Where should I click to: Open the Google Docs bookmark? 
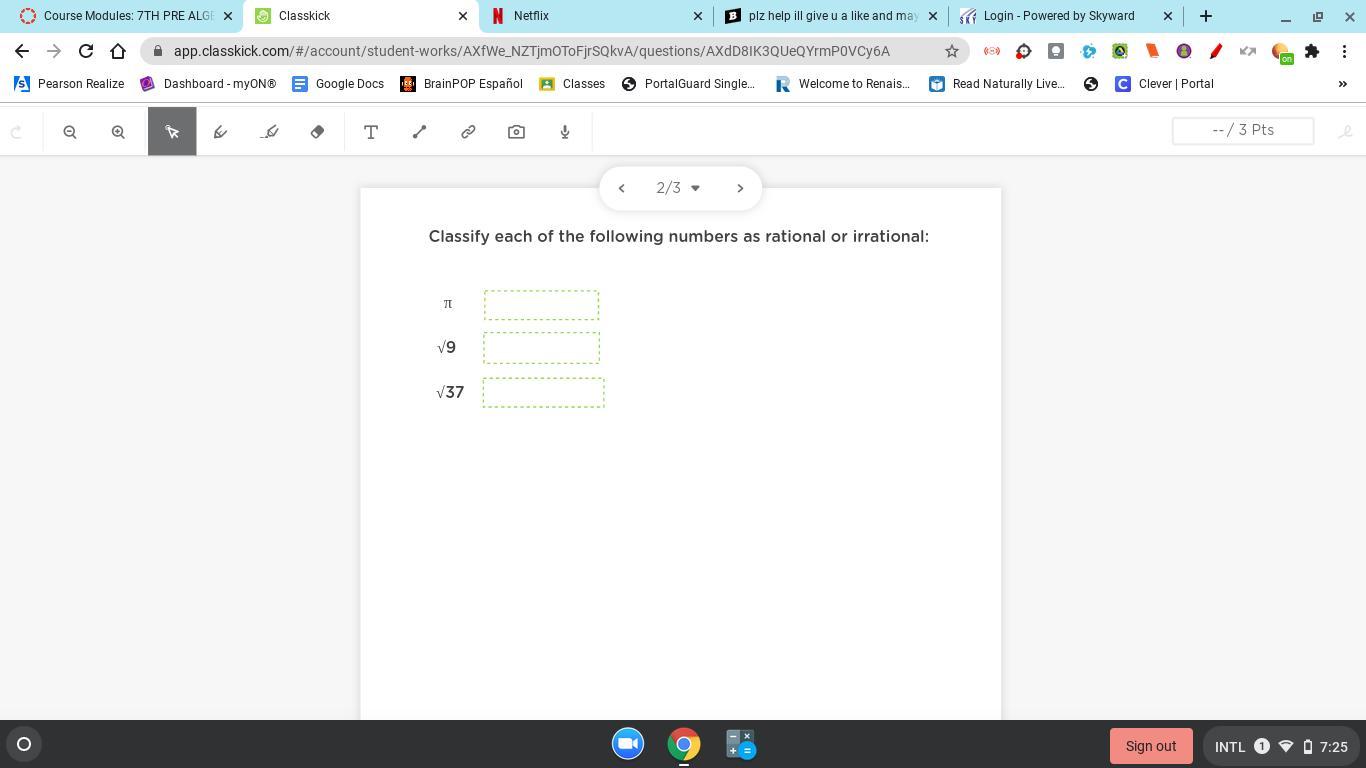338,84
